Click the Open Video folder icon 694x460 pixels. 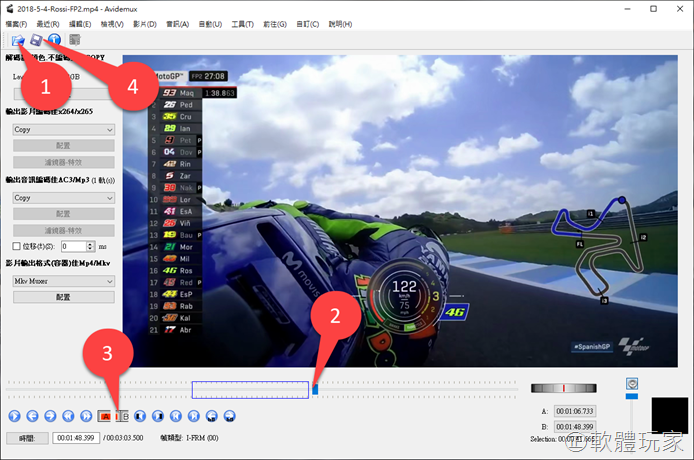click(x=18, y=40)
